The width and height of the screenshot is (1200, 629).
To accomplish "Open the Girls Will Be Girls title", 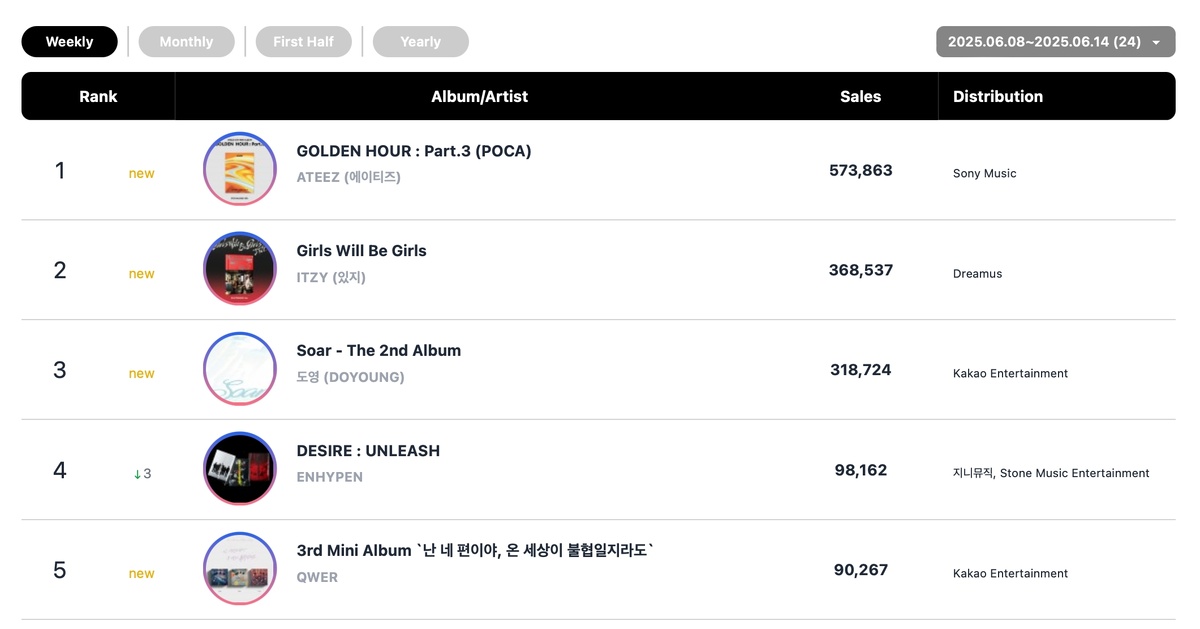I will point(361,251).
